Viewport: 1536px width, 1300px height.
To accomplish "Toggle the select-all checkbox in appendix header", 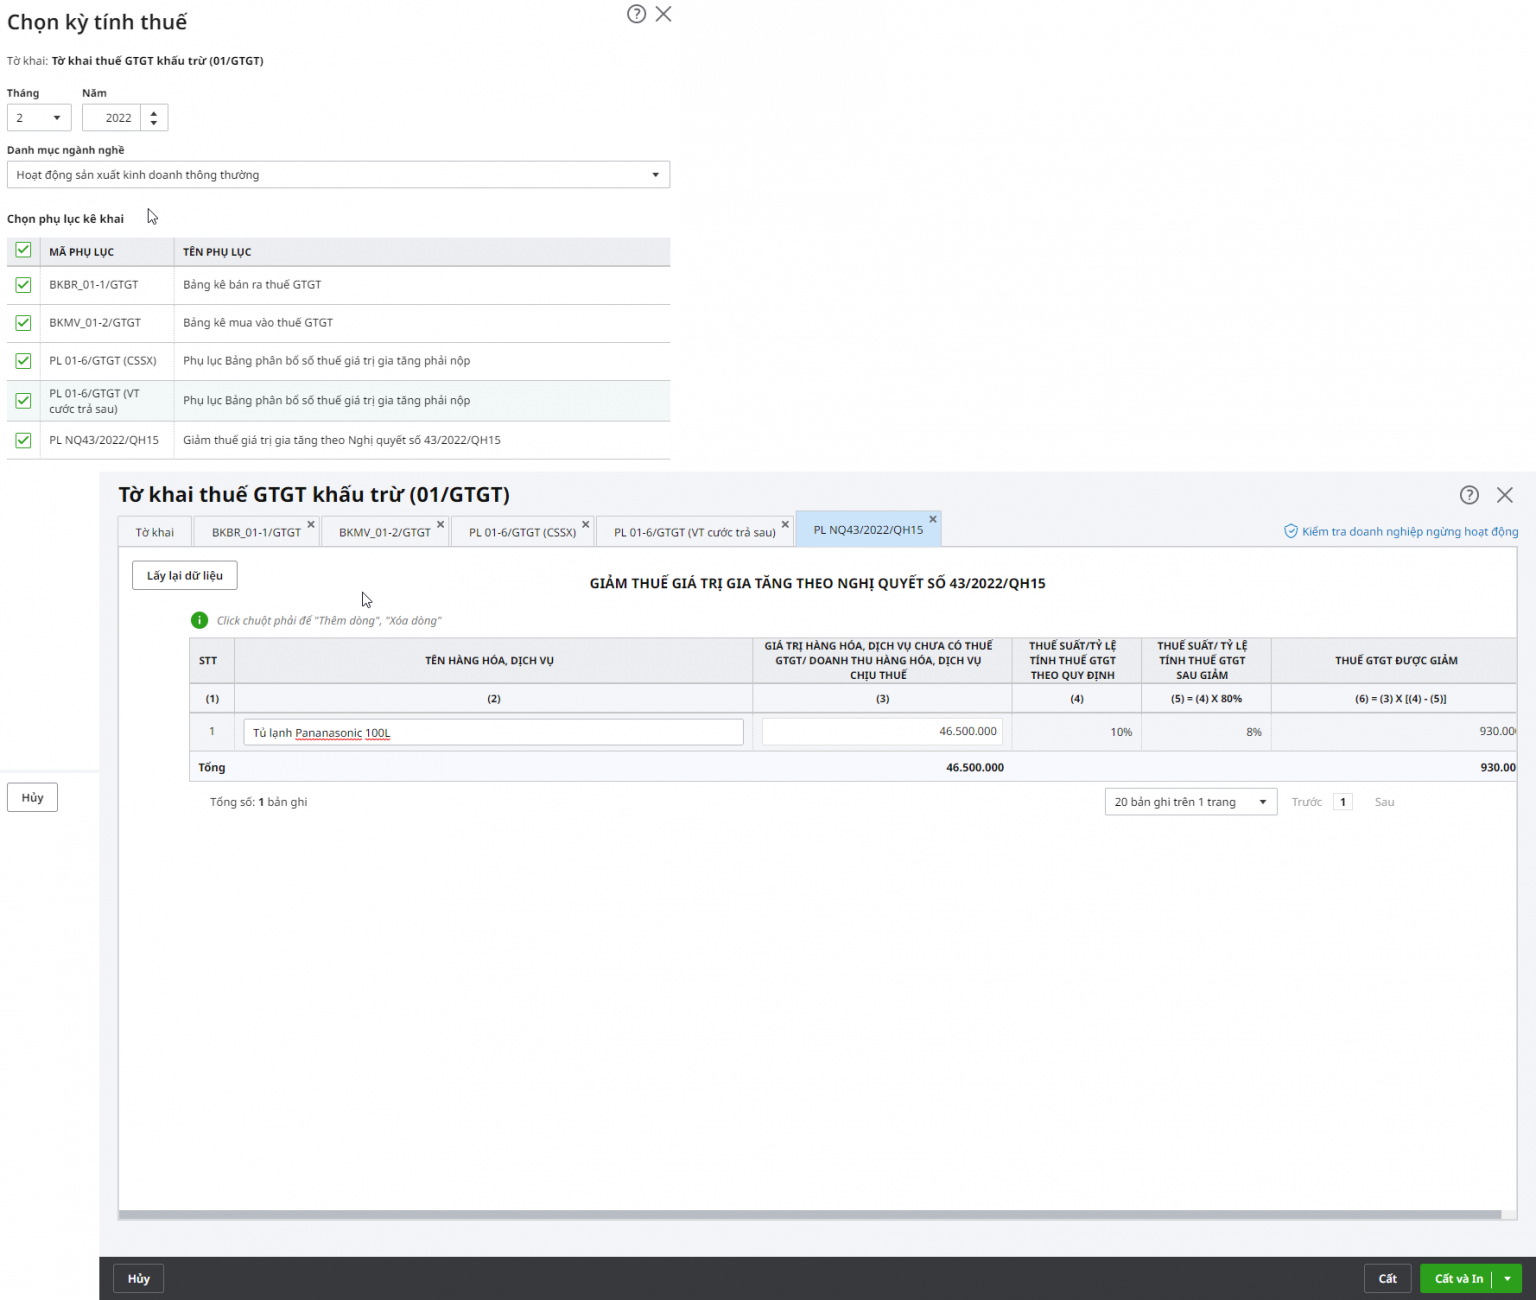I will click(23, 250).
